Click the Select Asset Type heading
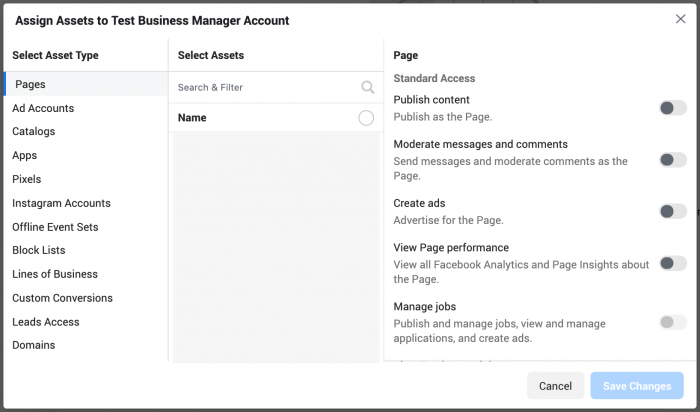This screenshot has width=700, height=412. (55, 55)
